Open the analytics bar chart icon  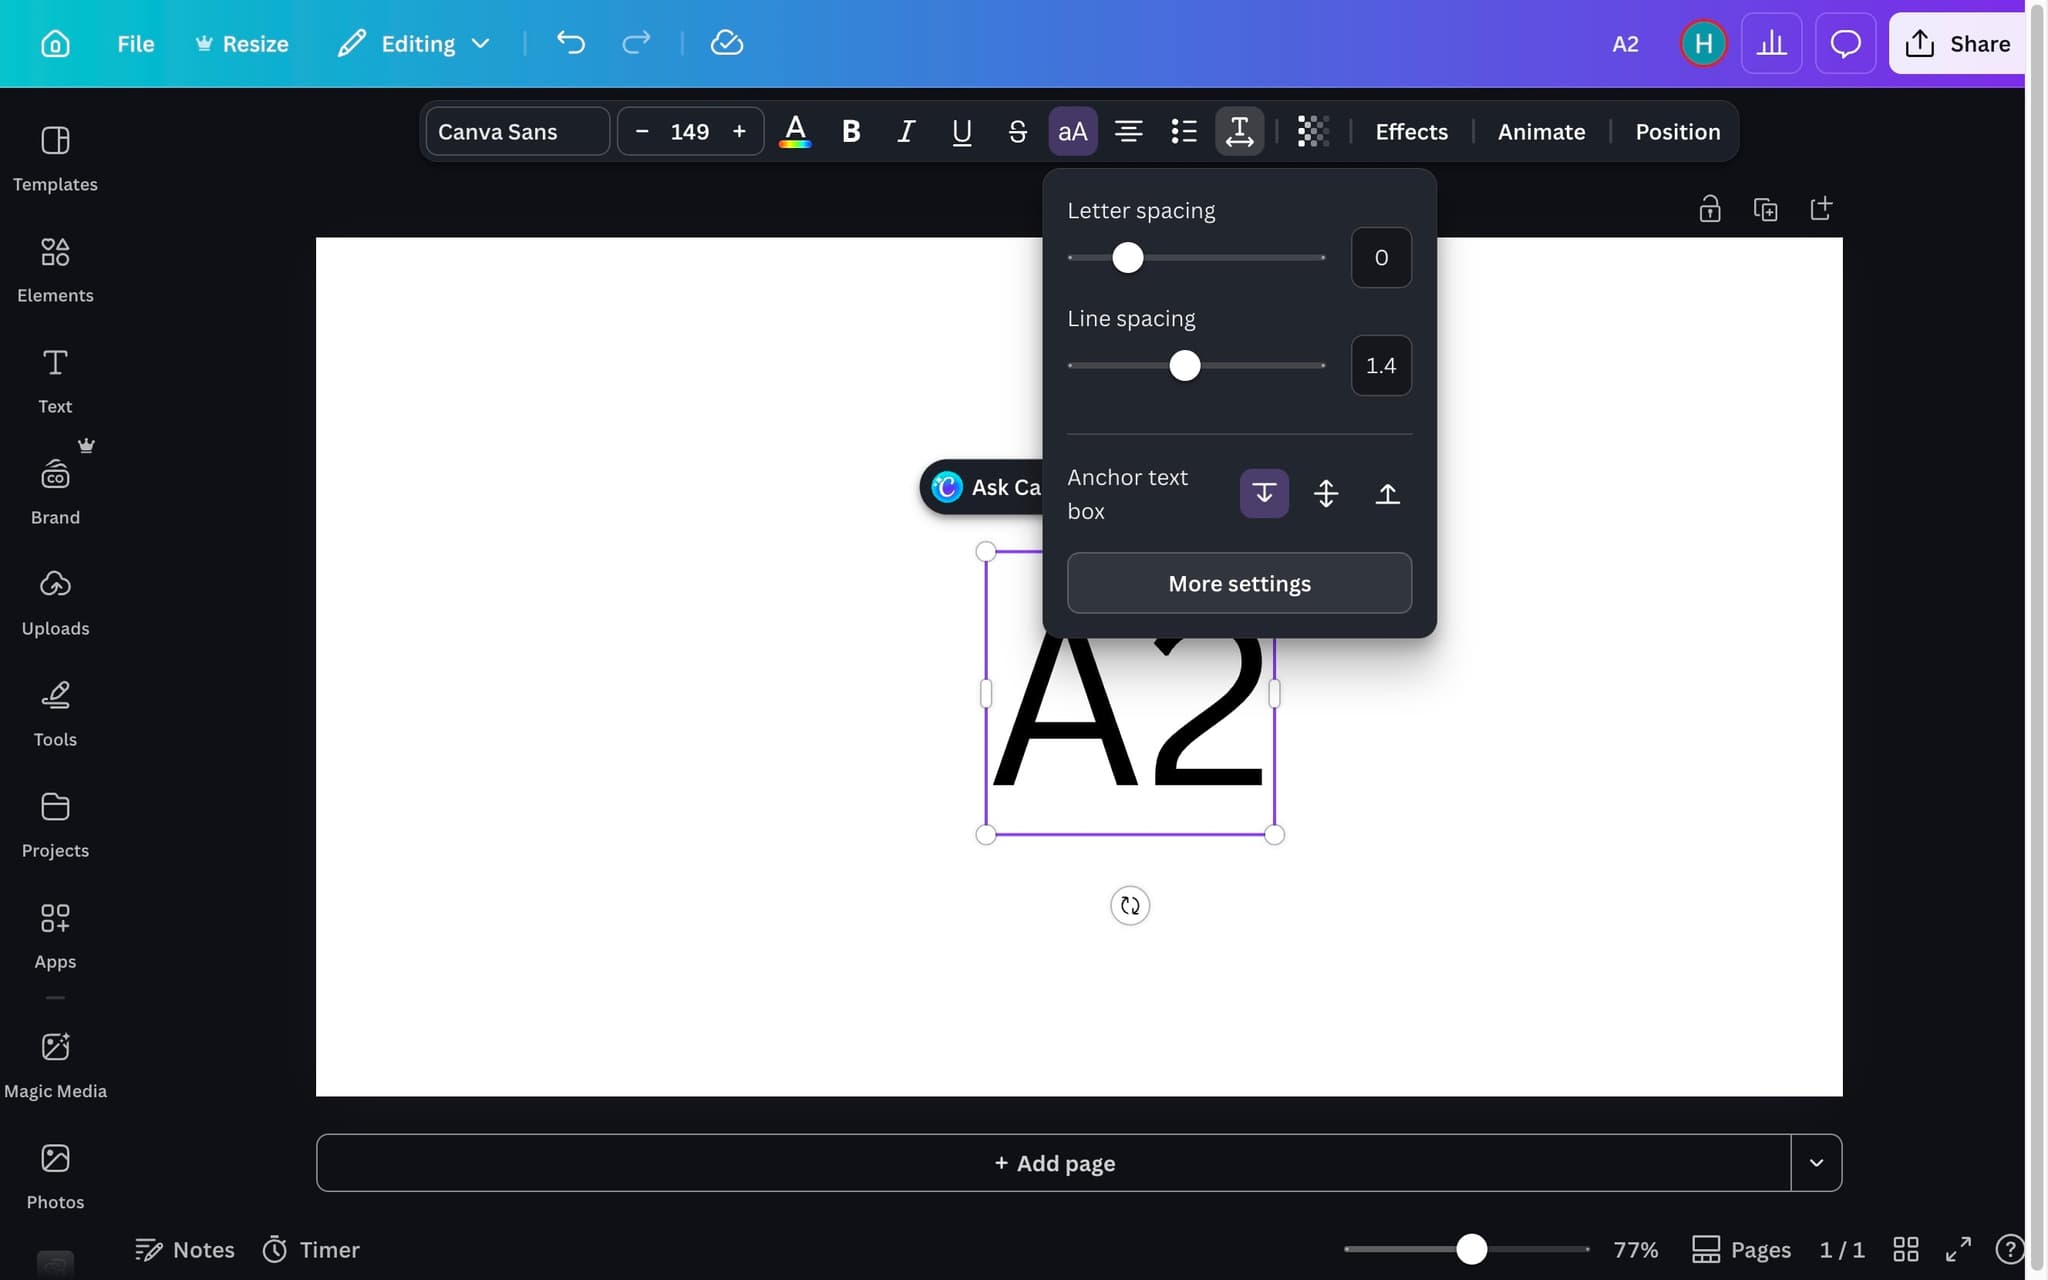click(x=1771, y=43)
